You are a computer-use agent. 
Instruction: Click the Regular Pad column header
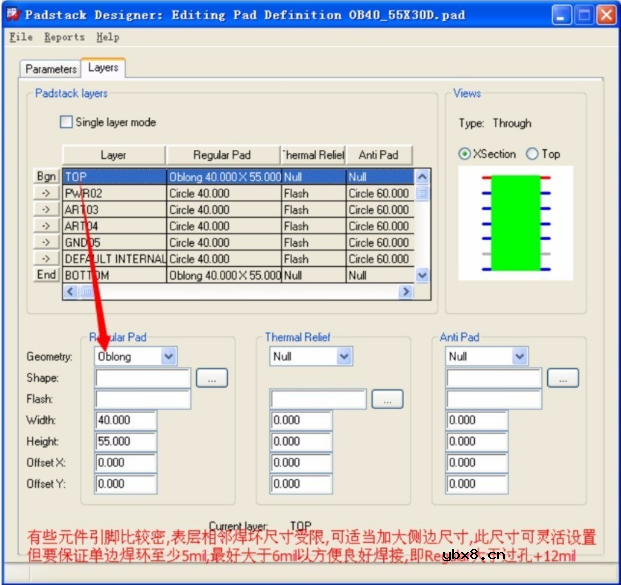click(223, 155)
